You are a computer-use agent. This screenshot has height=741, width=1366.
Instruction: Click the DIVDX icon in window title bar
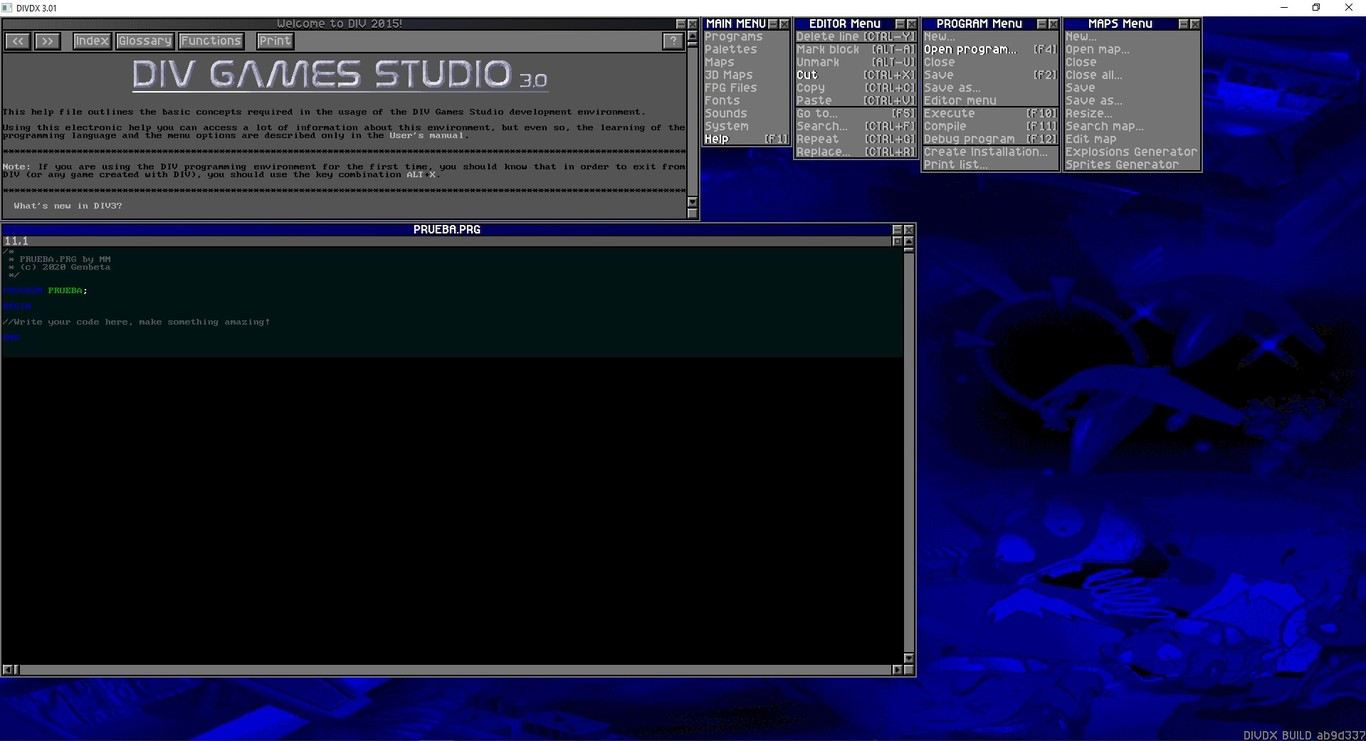coord(7,7)
